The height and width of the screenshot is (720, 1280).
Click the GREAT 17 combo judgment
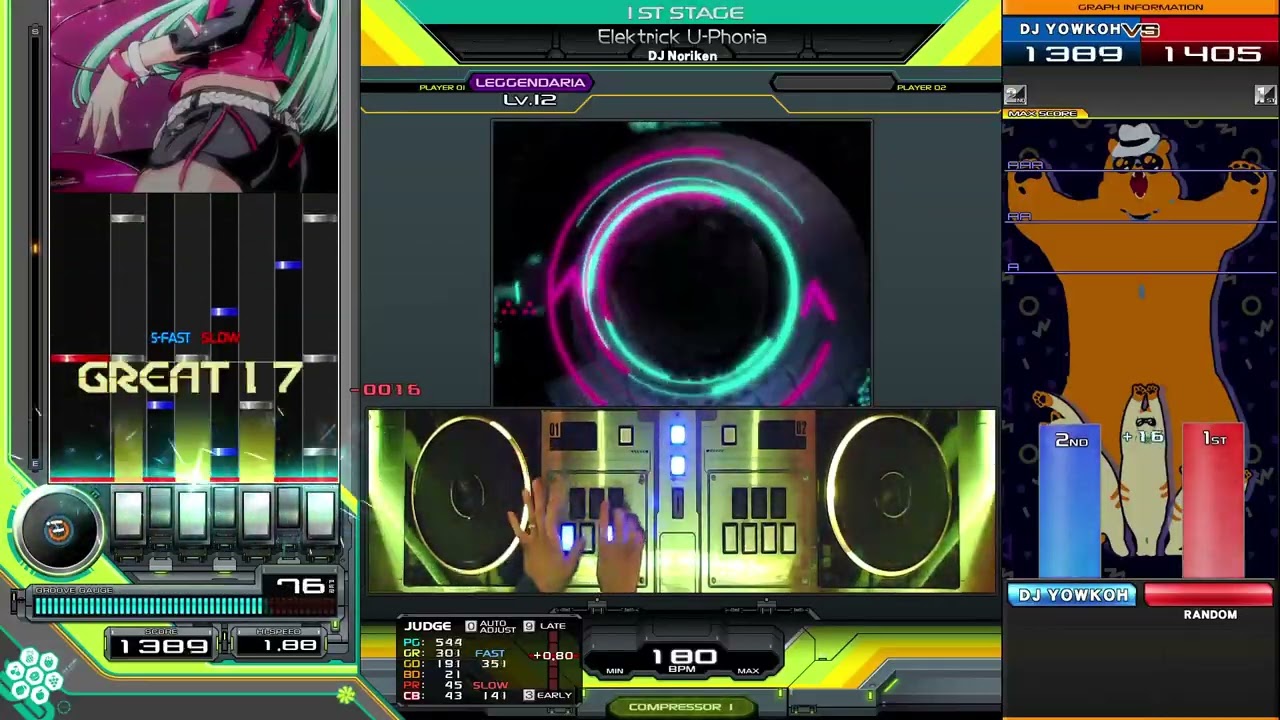pos(190,378)
